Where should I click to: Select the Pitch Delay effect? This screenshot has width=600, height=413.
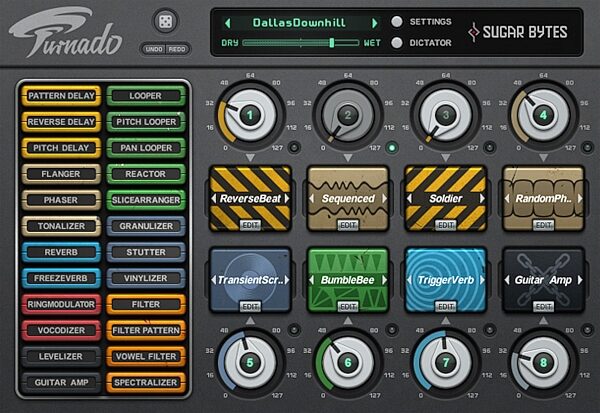coord(61,148)
